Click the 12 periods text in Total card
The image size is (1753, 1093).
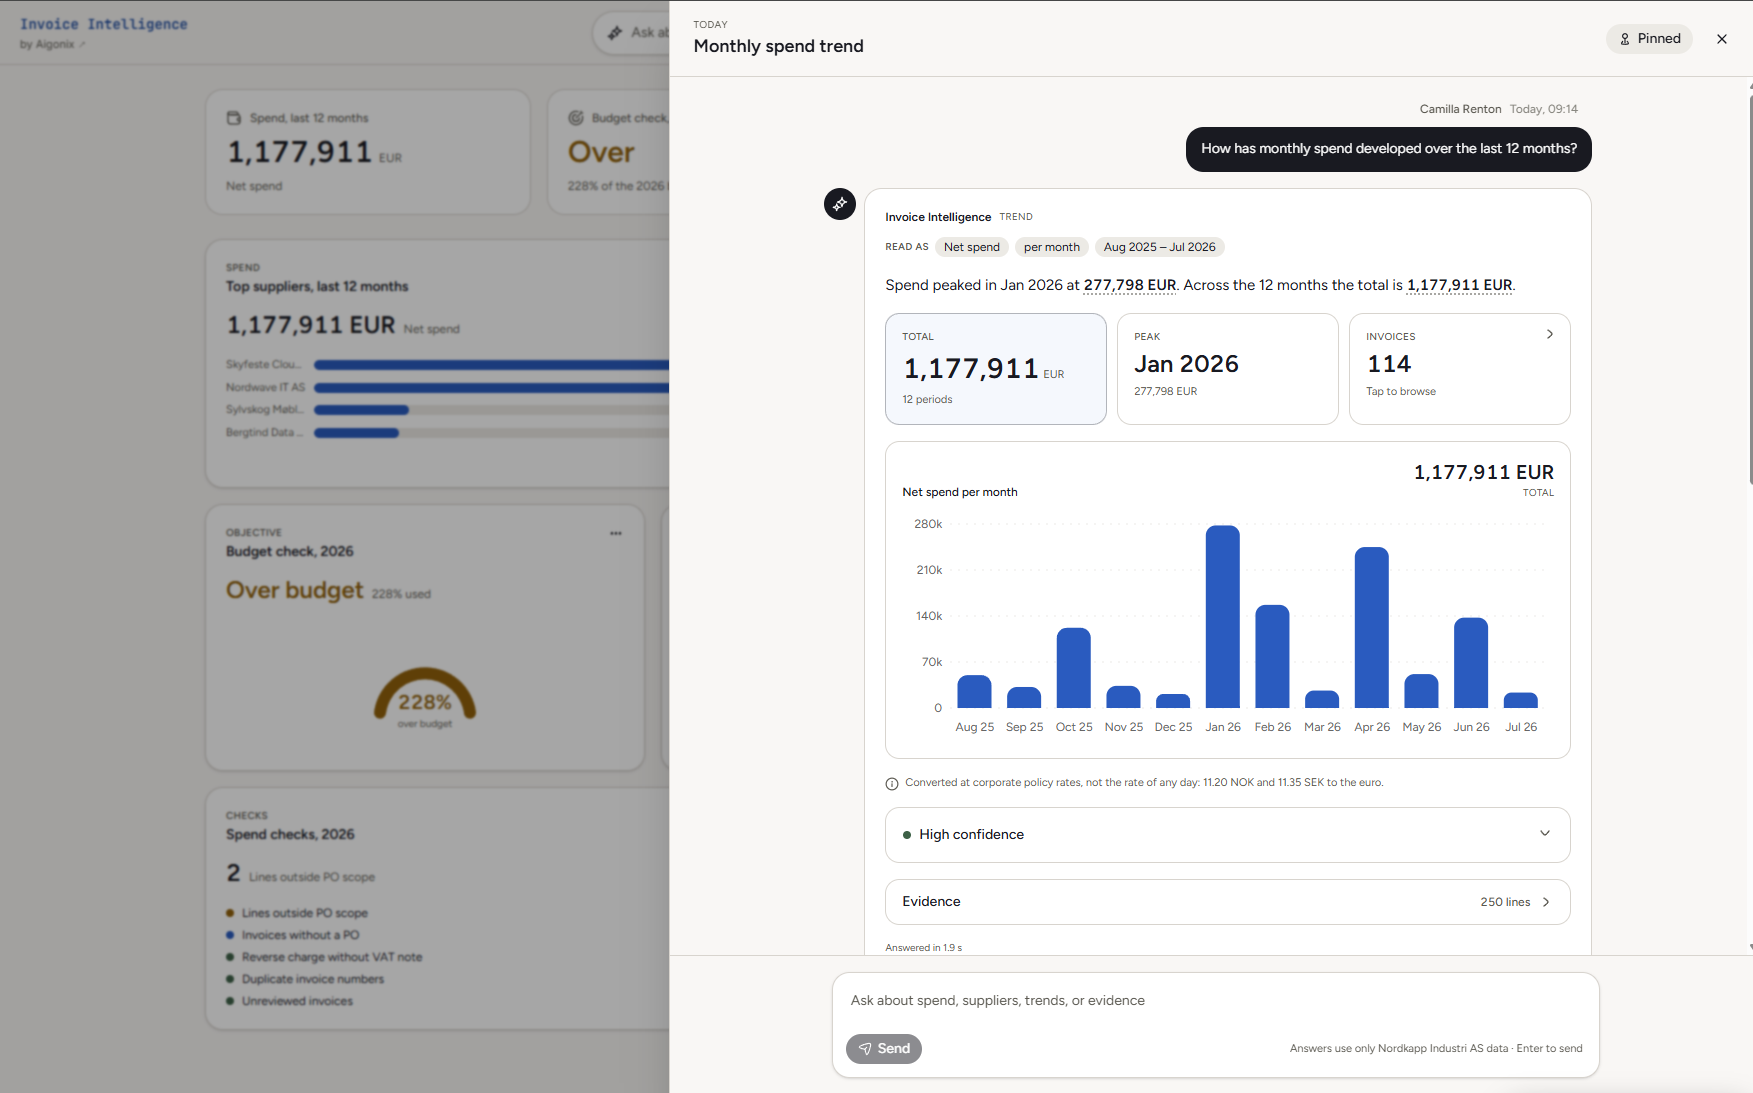tap(927, 400)
